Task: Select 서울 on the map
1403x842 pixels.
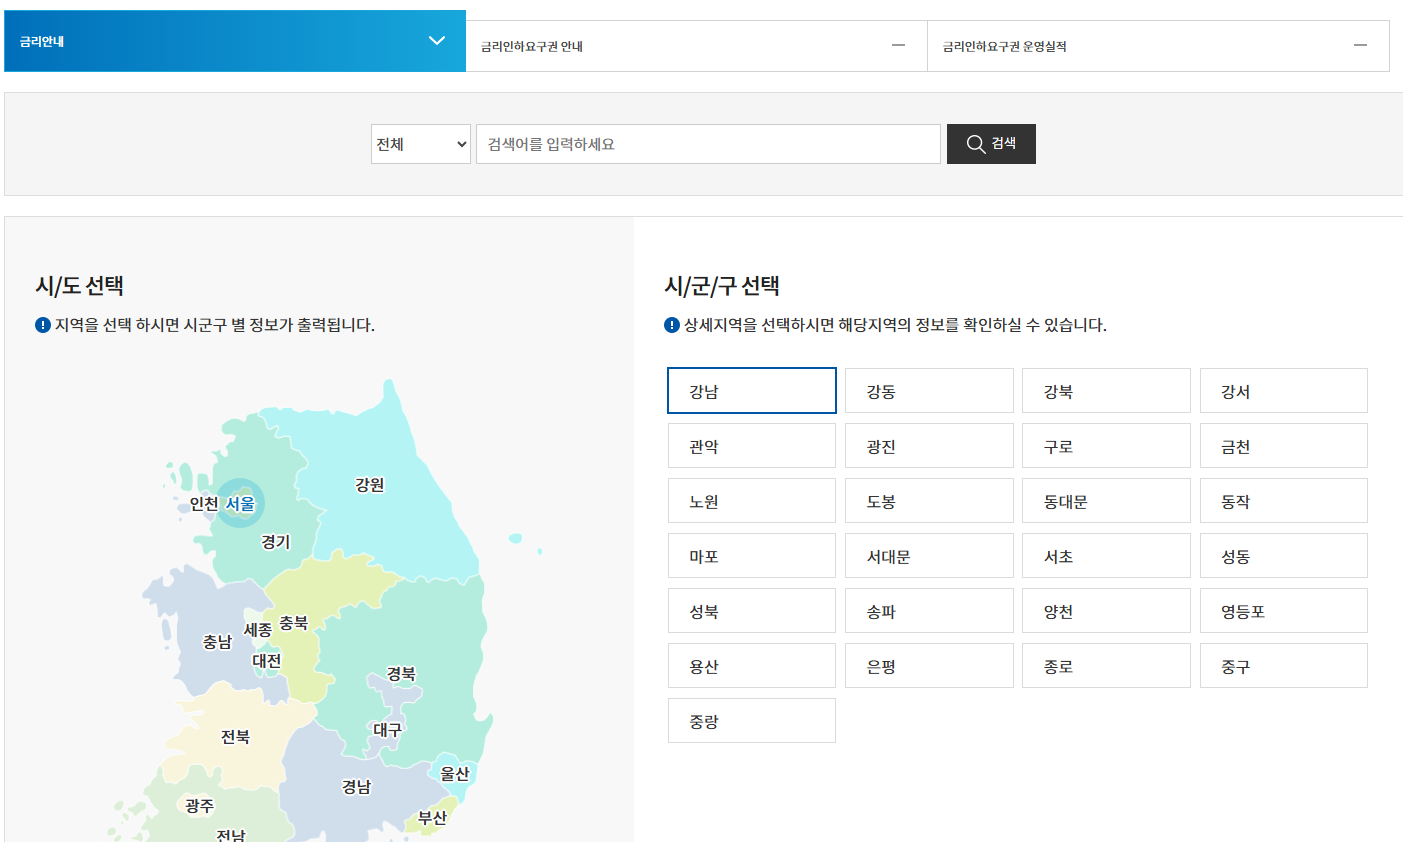Action: pos(240,504)
